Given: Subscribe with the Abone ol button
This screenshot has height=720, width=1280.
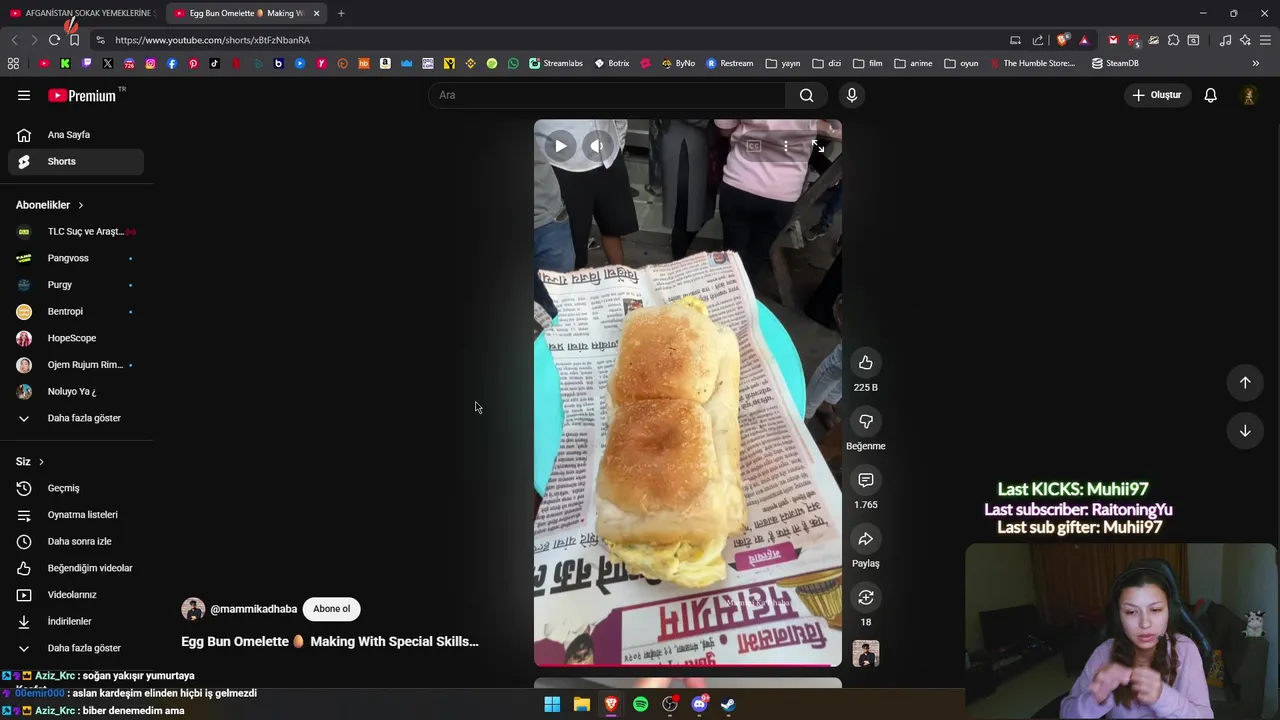Looking at the screenshot, I should coord(332,609).
